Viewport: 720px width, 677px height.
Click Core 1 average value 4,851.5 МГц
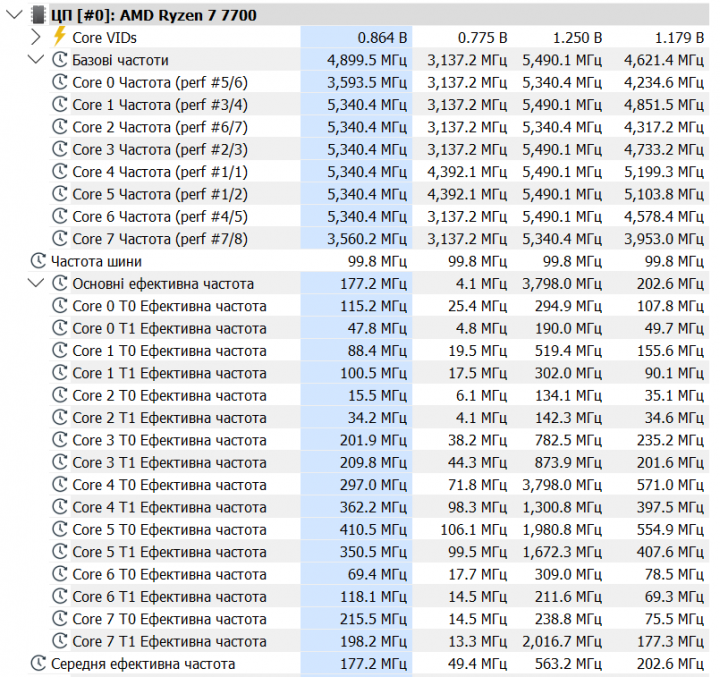point(664,105)
